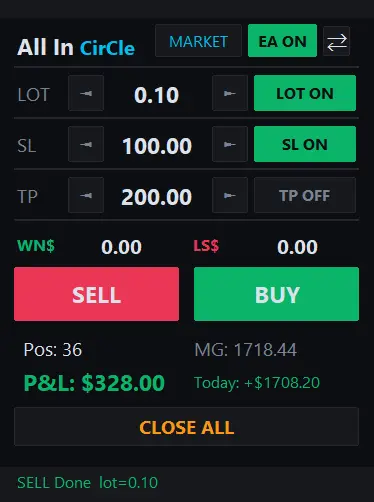The width and height of the screenshot is (374, 502).
Task: Increase TP value with right arrow
Action: point(230,195)
